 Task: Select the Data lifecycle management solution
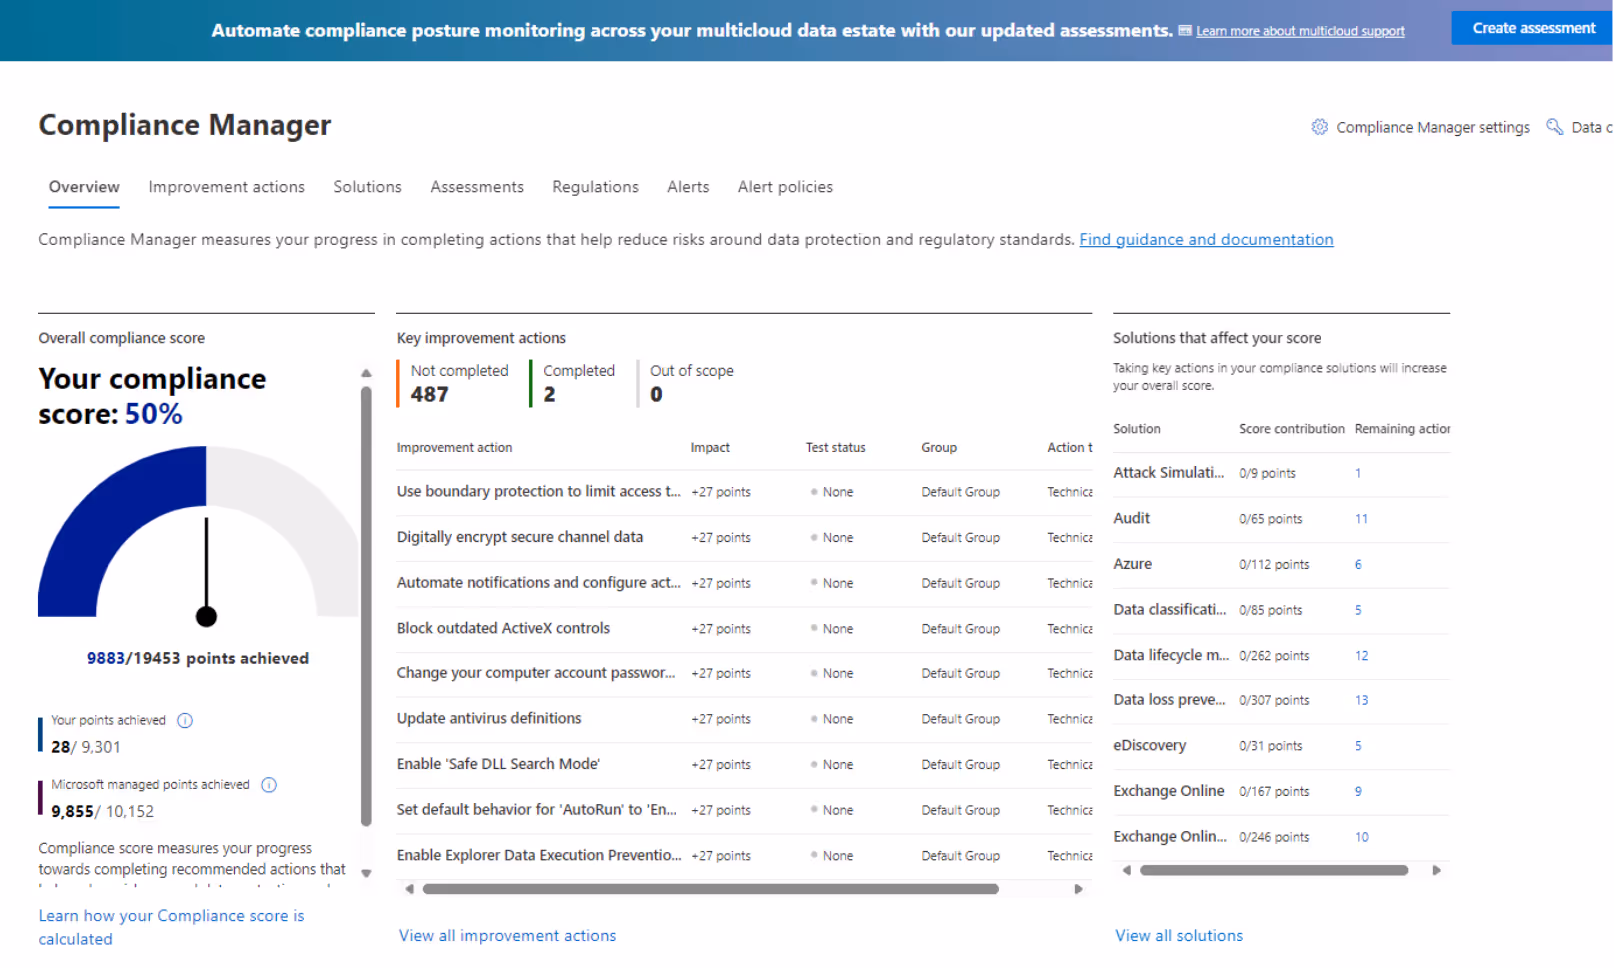coord(1171,655)
